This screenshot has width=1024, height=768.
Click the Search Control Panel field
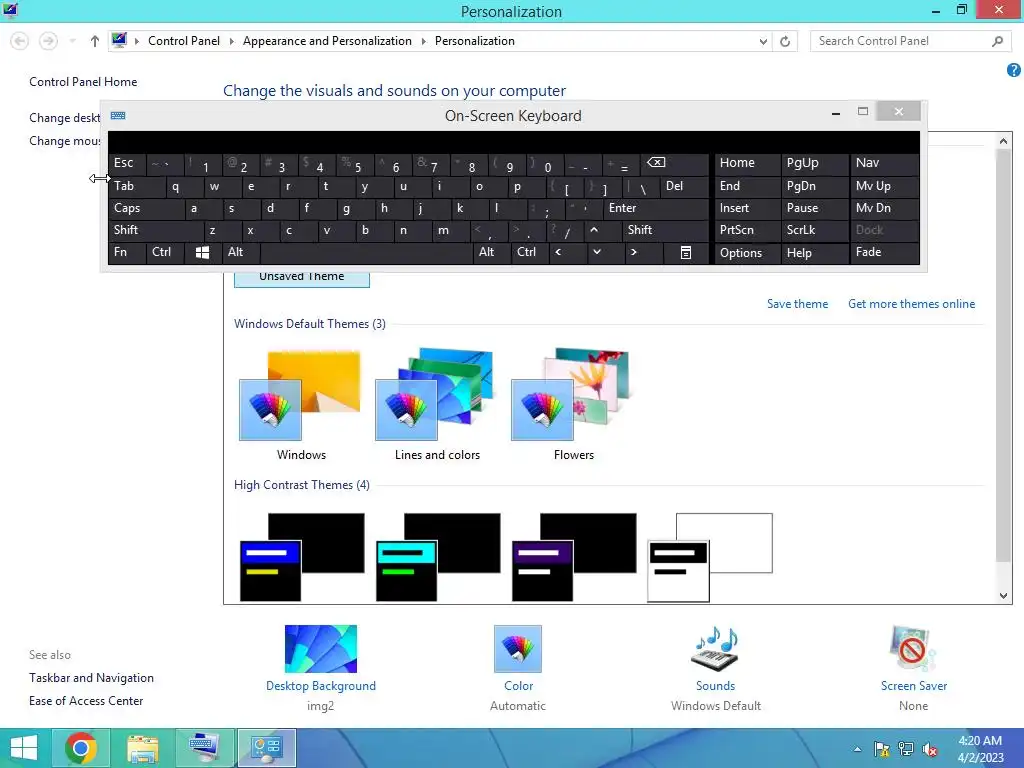pyautogui.click(x=901, y=41)
